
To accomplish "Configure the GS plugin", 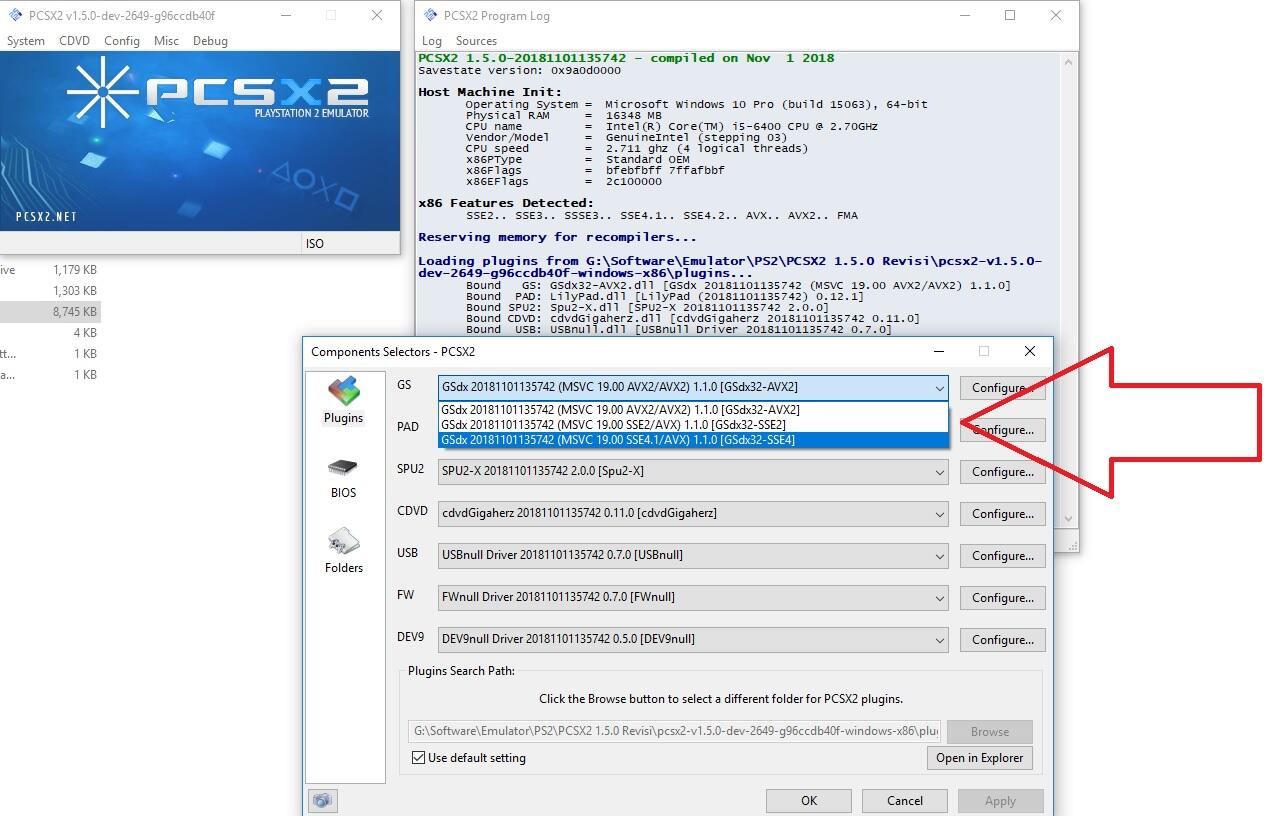I will [1003, 388].
